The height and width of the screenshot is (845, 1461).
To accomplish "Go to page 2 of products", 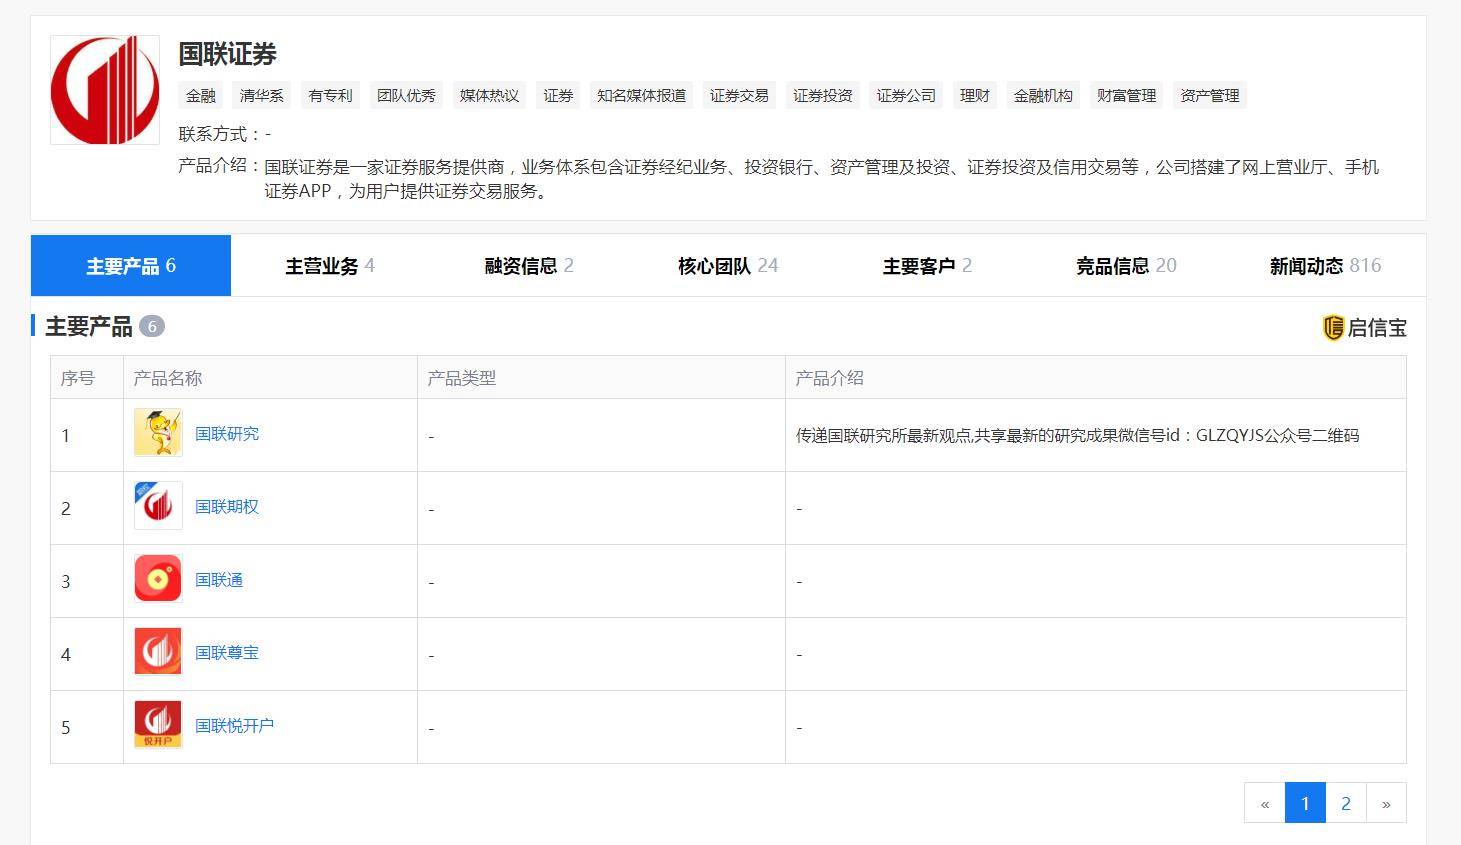I will coord(1346,803).
